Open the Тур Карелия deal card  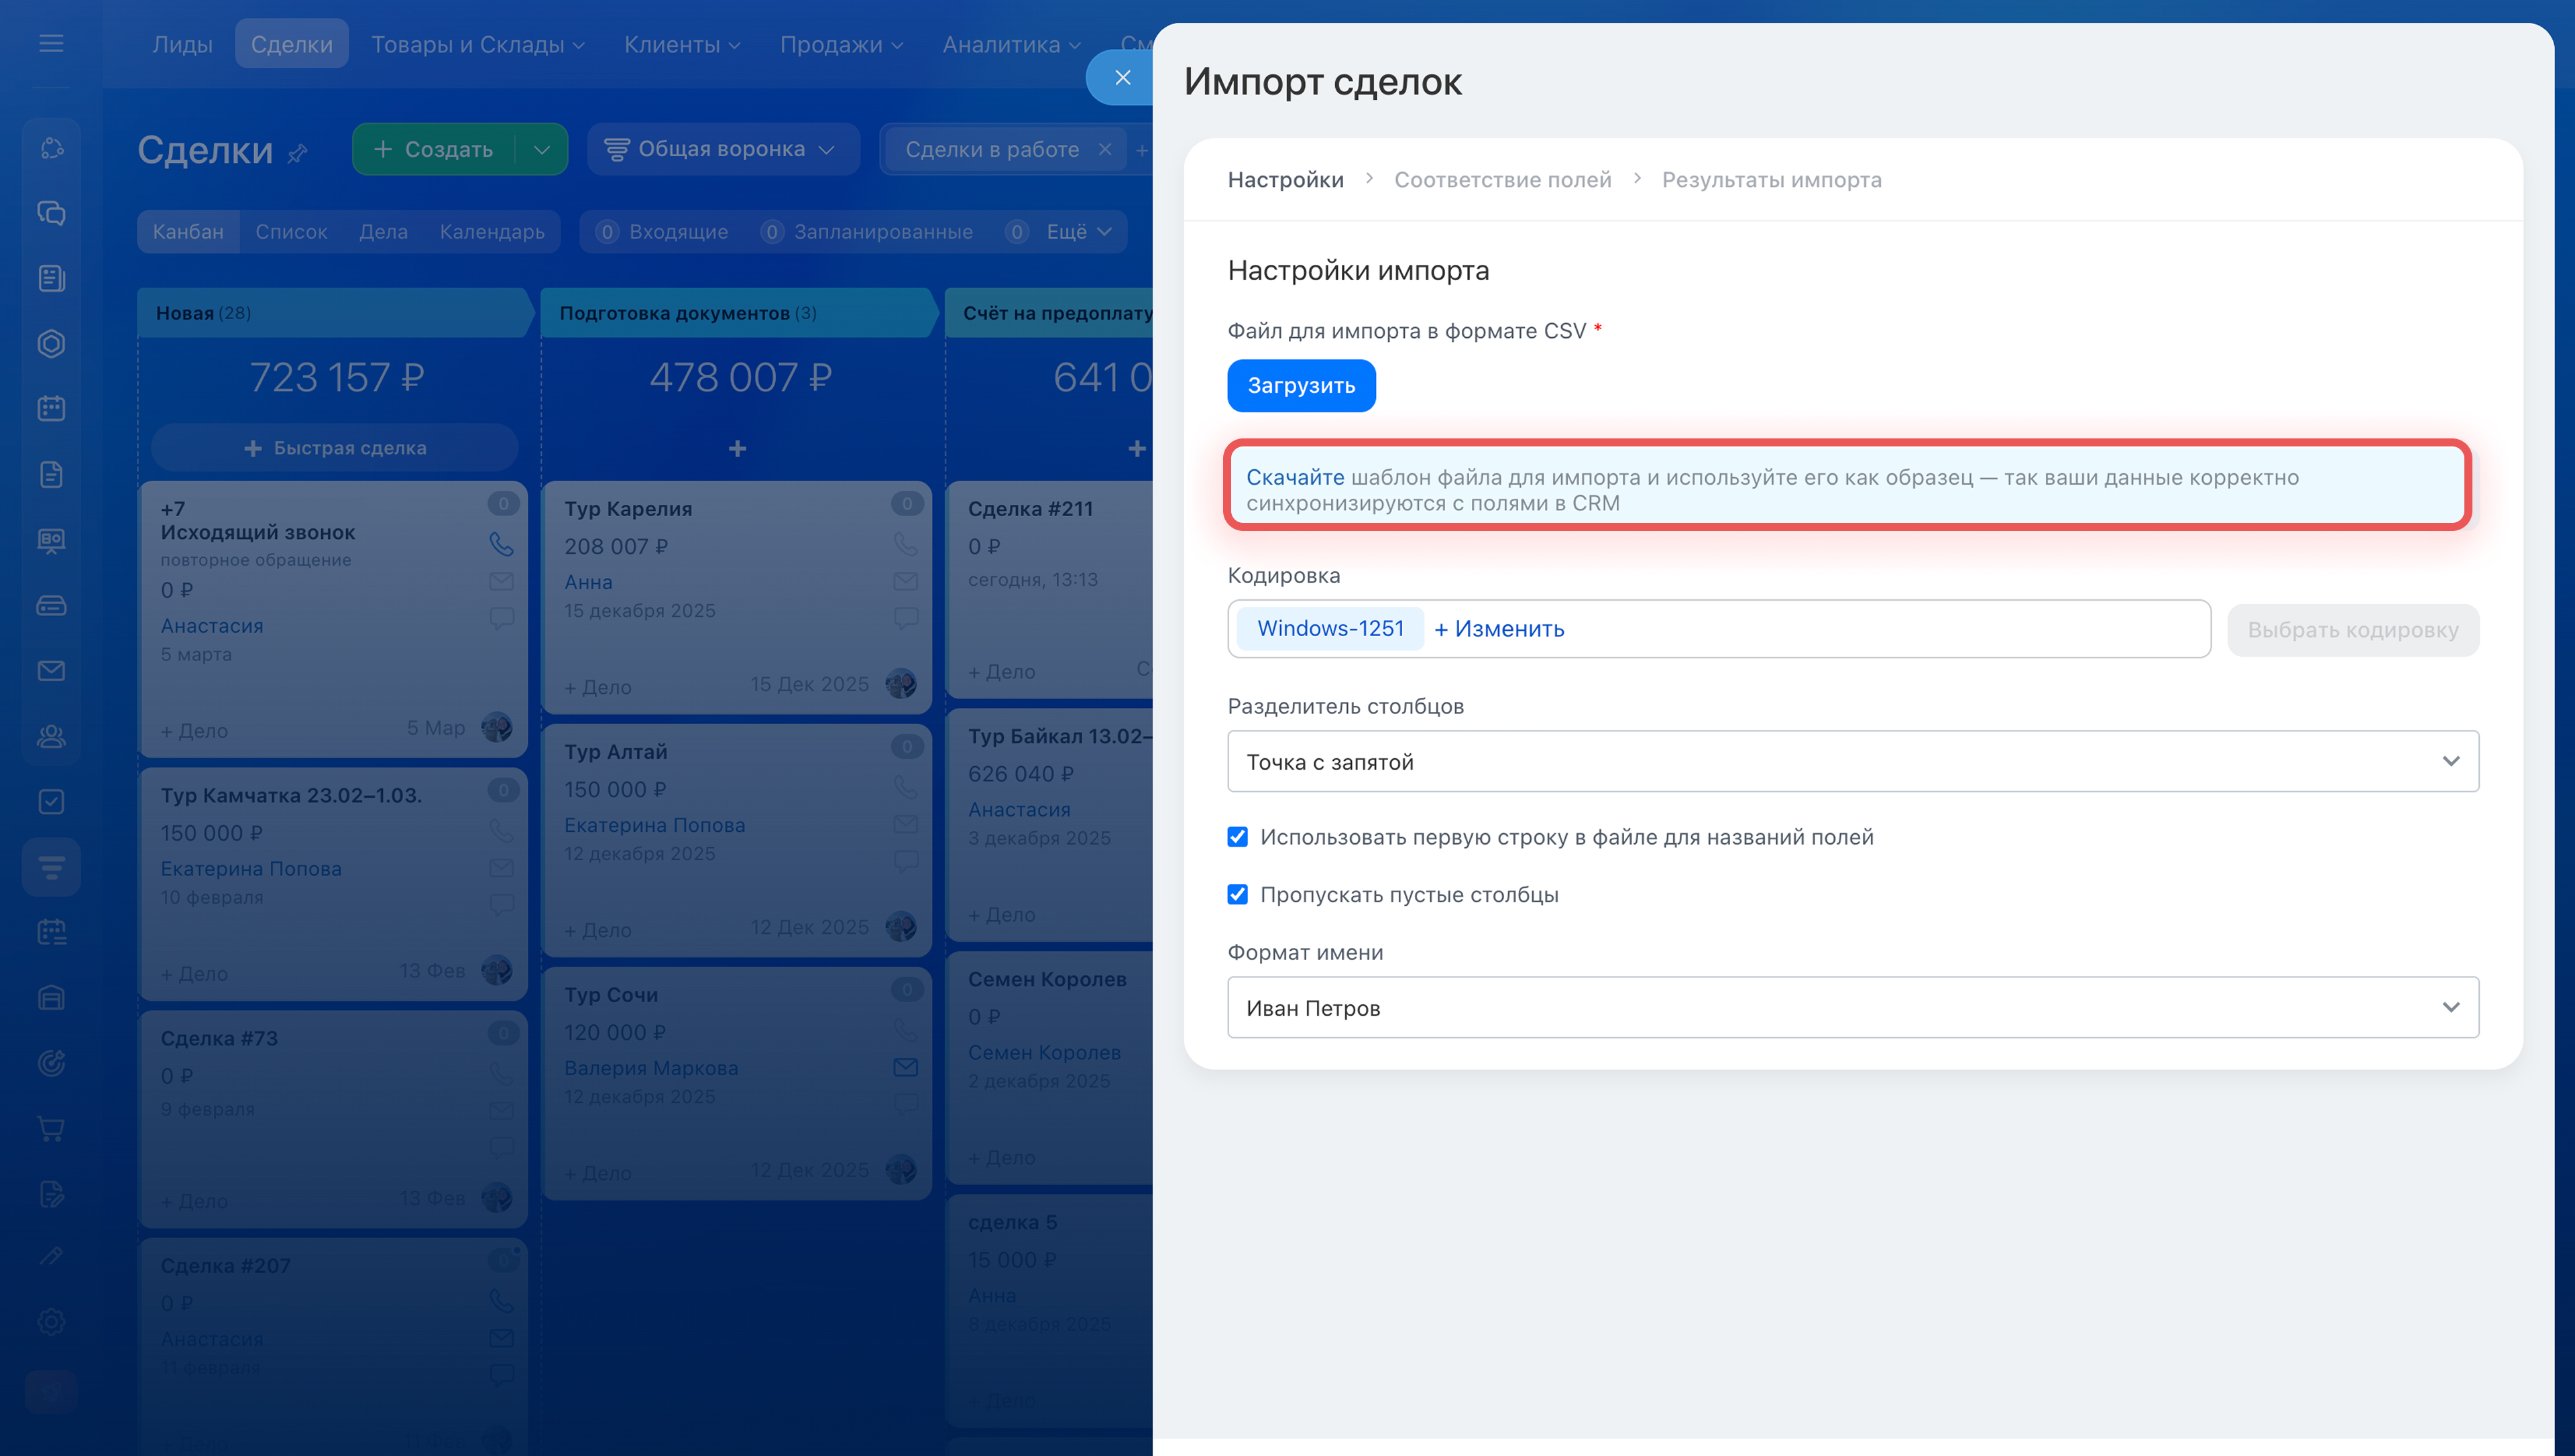pyautogui.click(x=628, y=508)
